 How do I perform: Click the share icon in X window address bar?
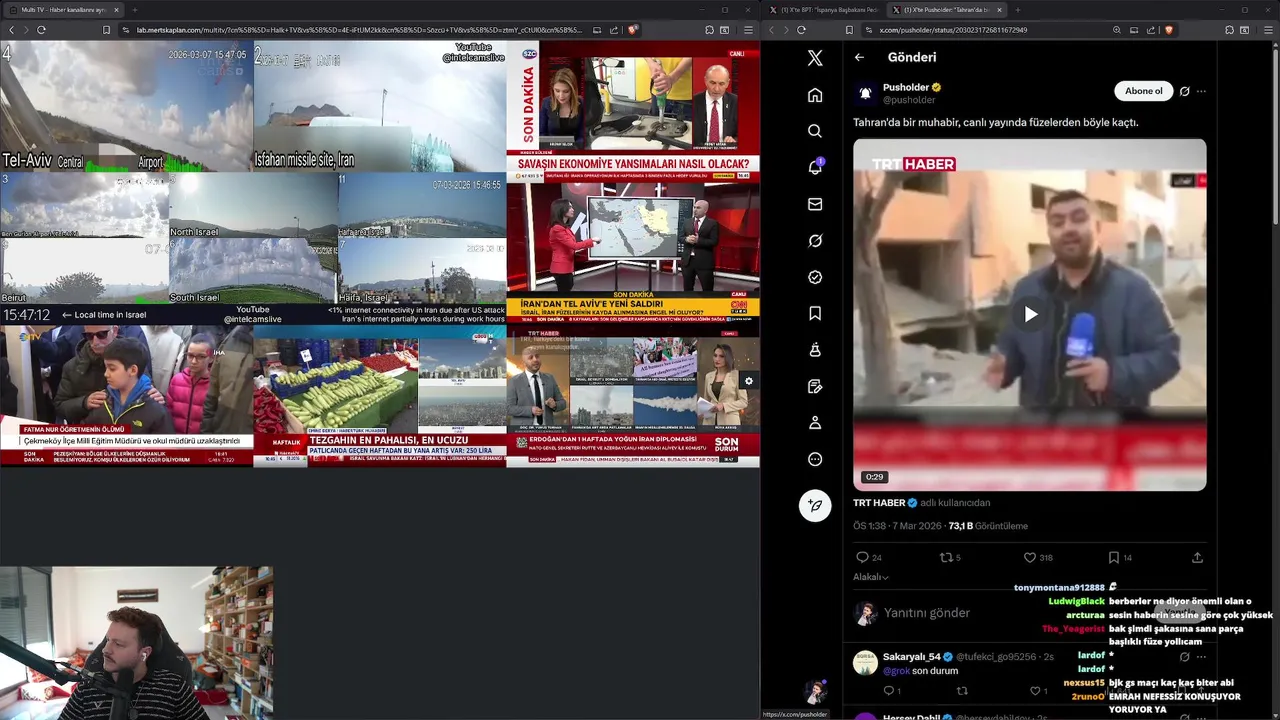[x=1150, y=30]
